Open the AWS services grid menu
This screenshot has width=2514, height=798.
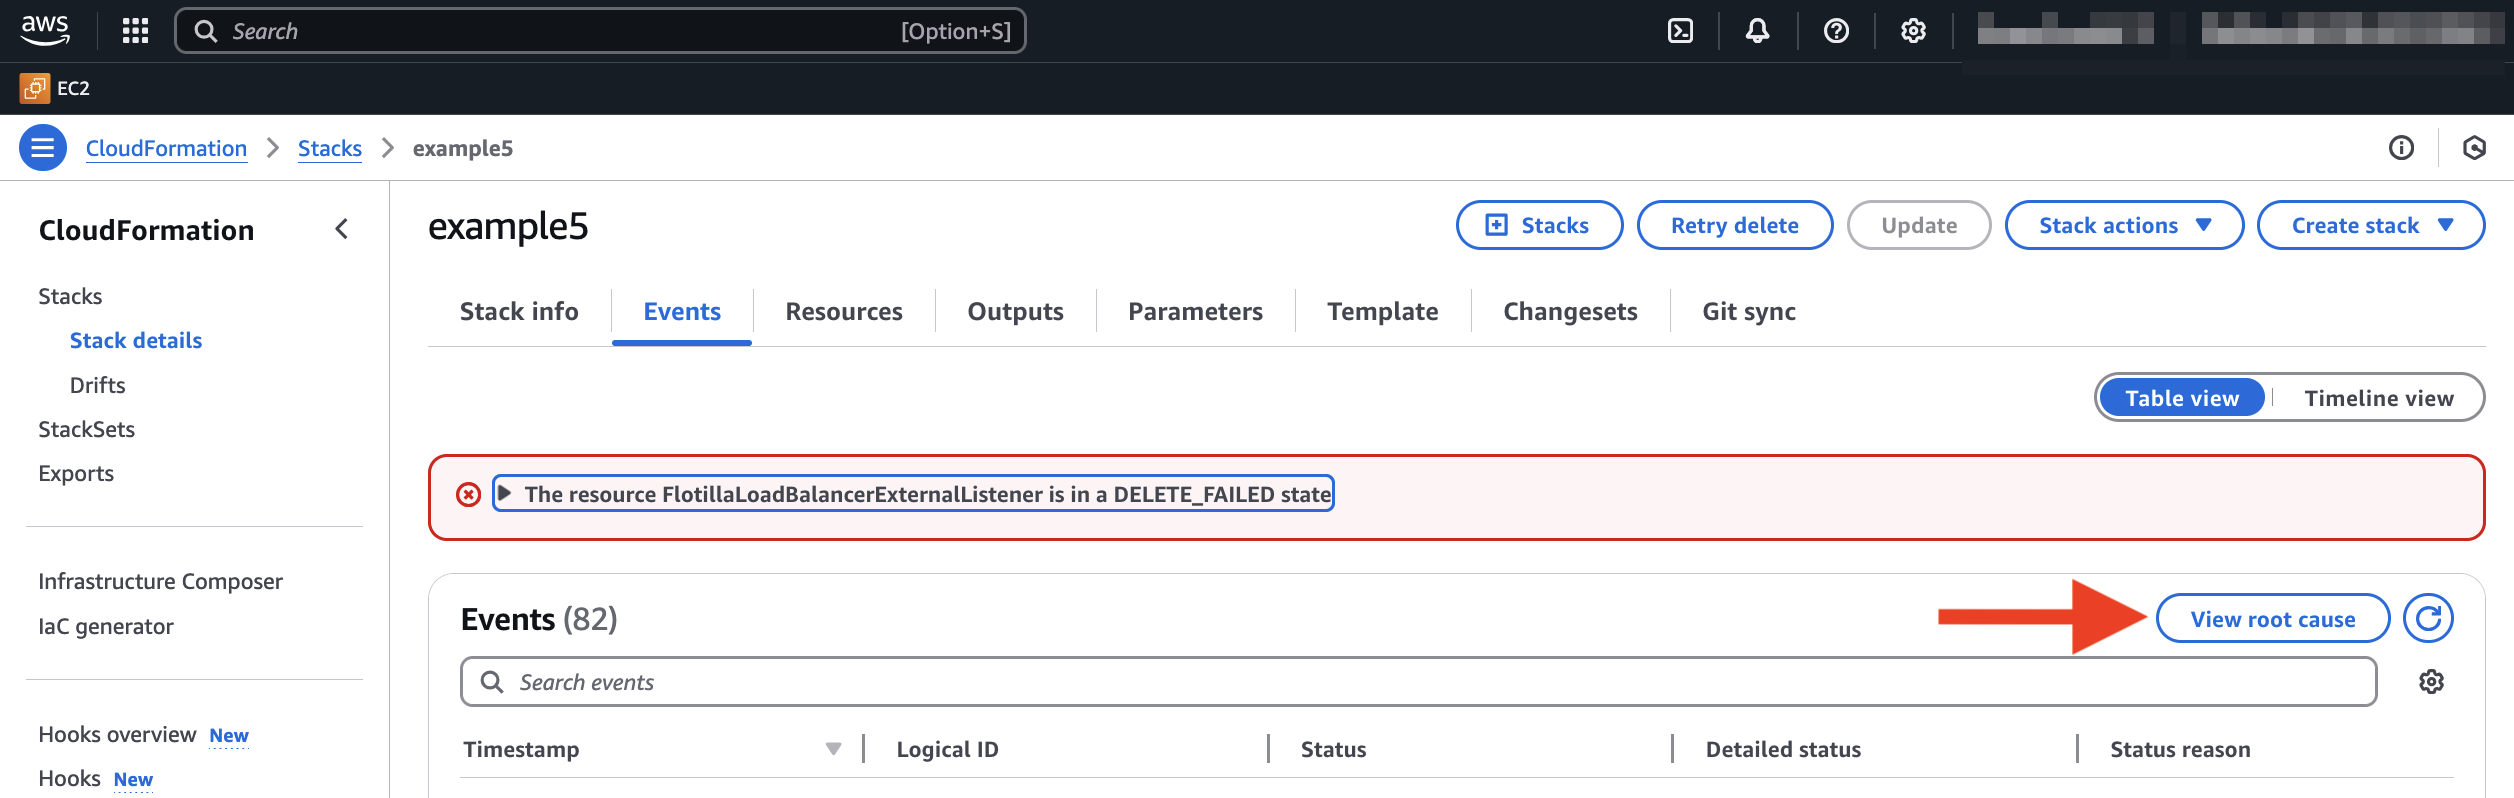(x=135, y=31)
